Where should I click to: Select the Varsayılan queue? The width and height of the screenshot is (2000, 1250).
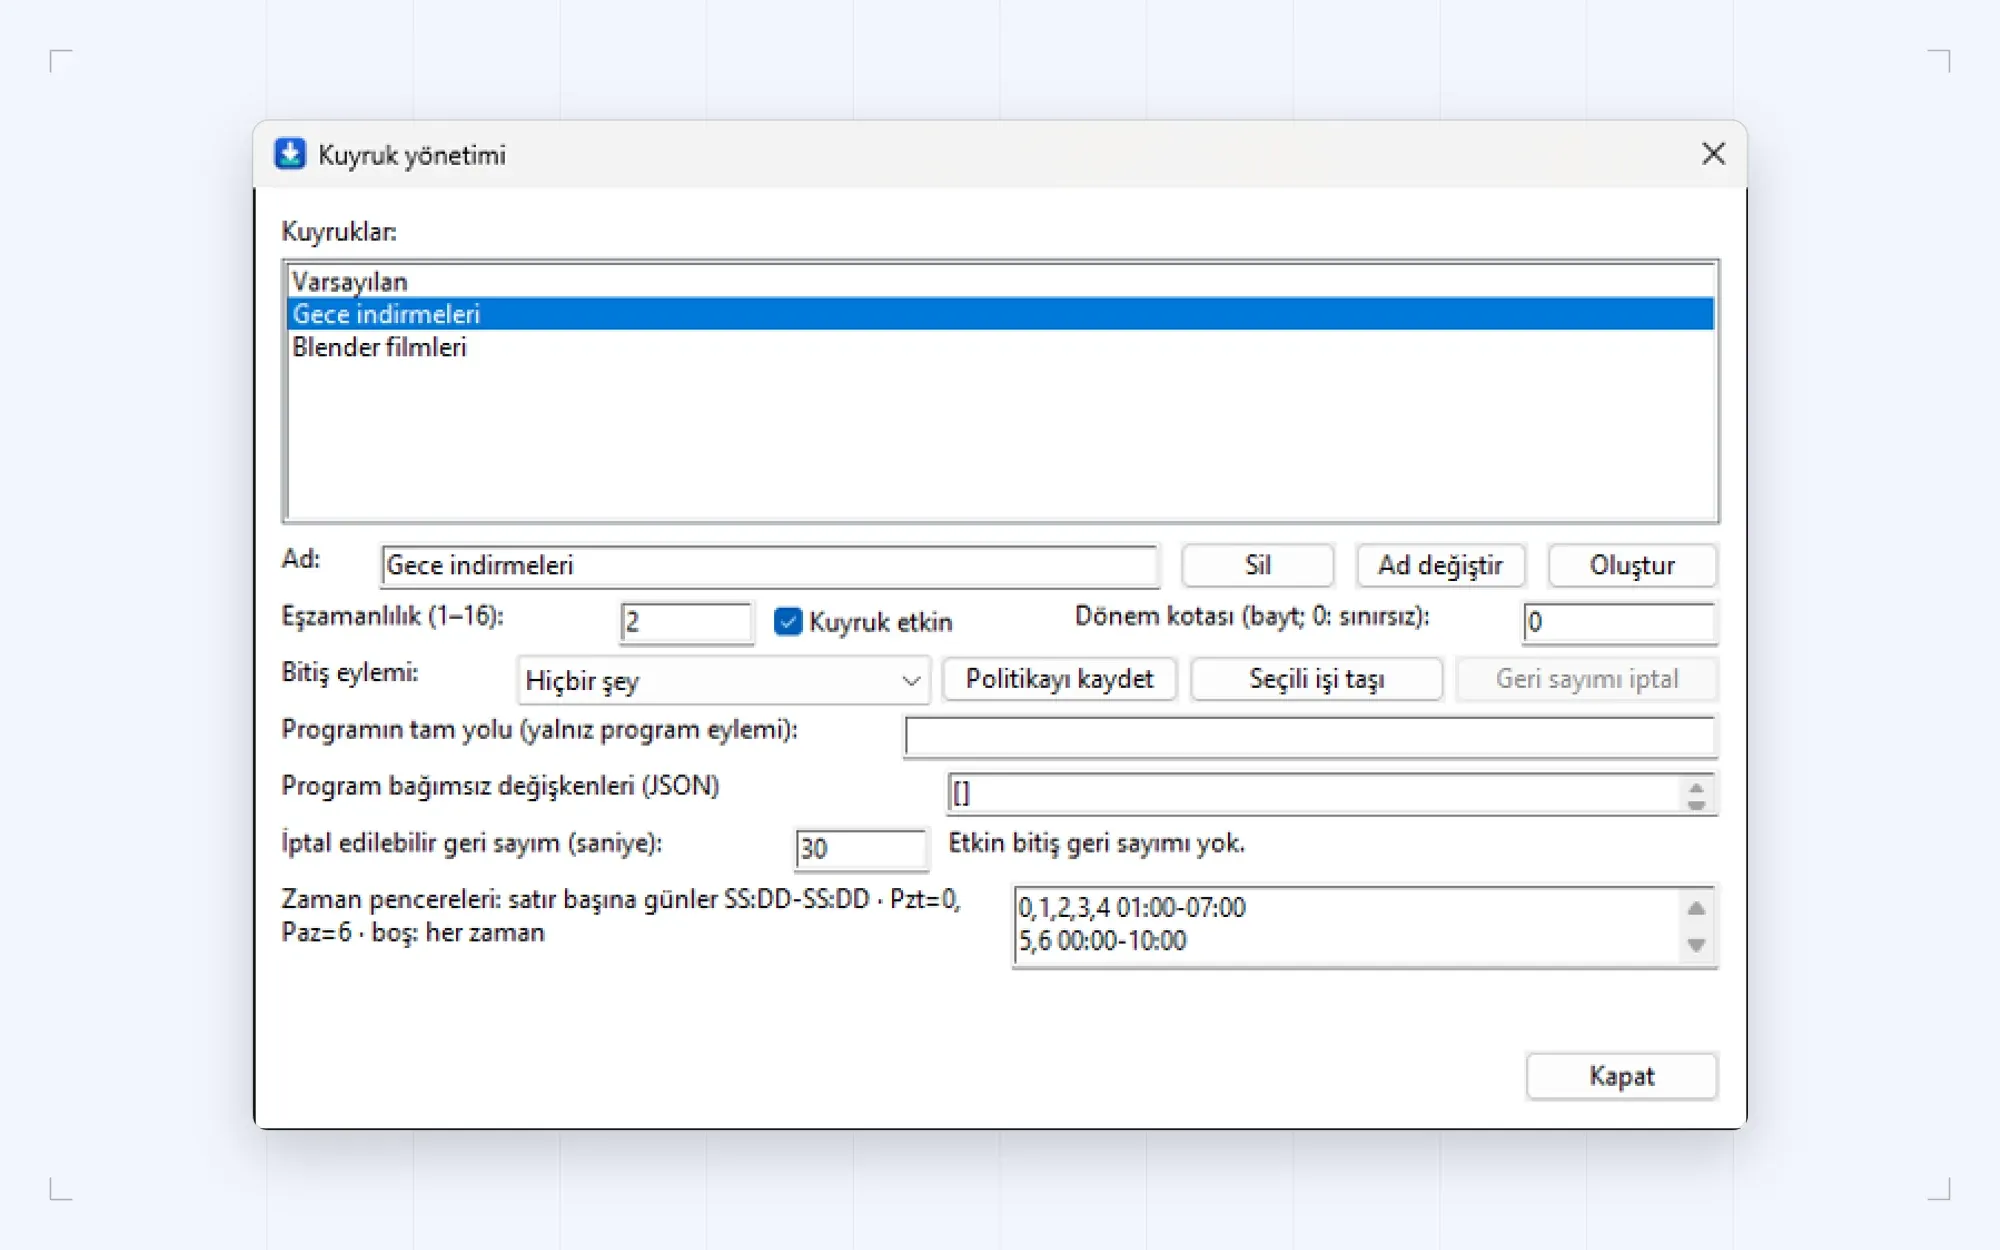pyautogui.click(x=1000, y=281)
